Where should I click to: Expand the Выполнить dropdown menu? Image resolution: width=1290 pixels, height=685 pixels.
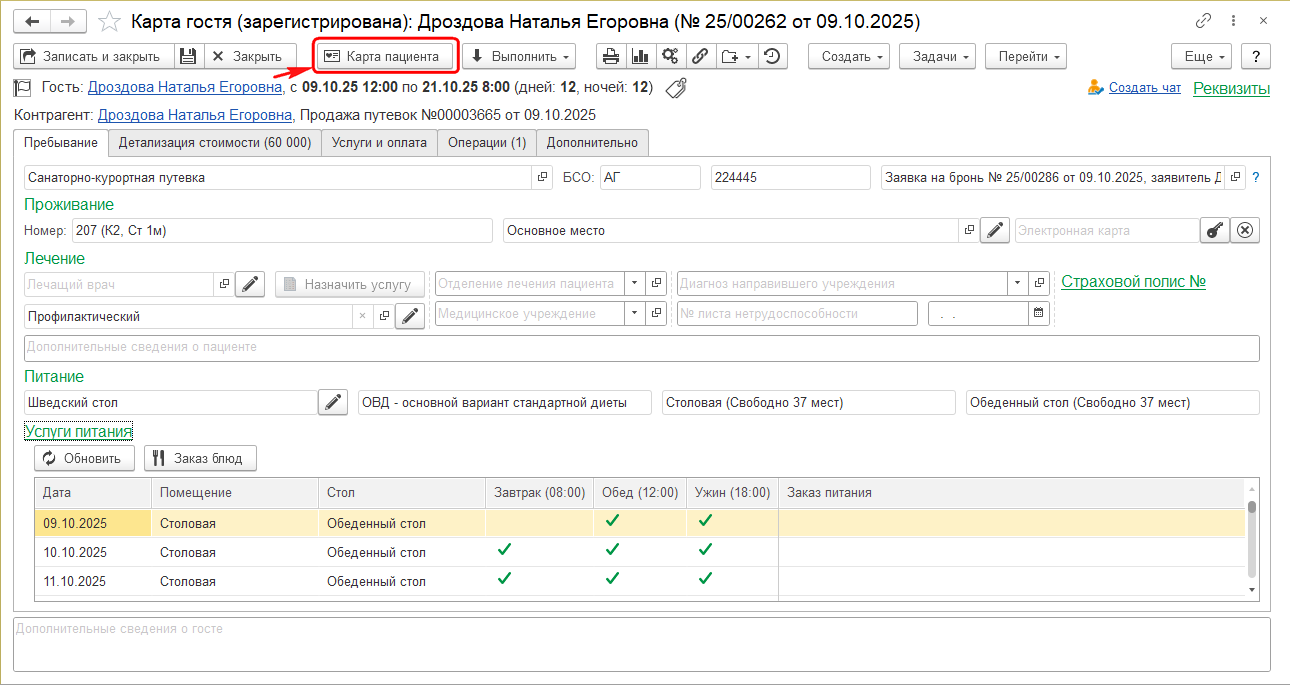coord(519,57)
